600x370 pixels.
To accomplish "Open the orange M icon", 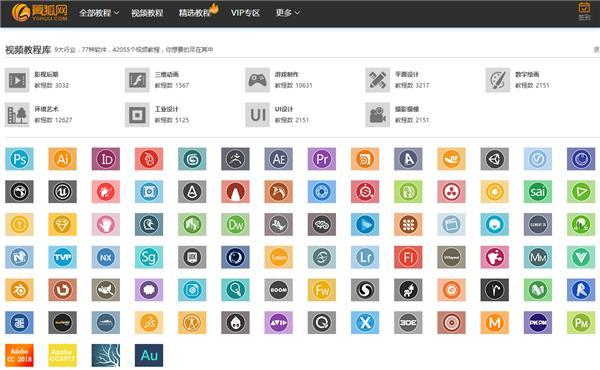I will tap(495, 323).
